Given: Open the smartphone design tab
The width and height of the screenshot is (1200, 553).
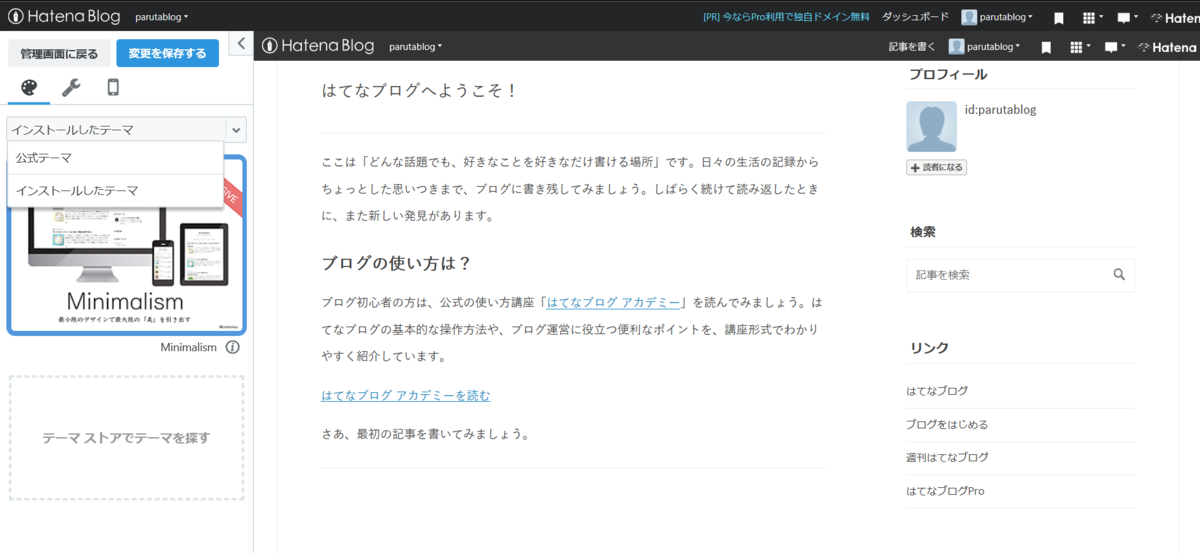Looking at the screenshot, I should coord(113,88).
